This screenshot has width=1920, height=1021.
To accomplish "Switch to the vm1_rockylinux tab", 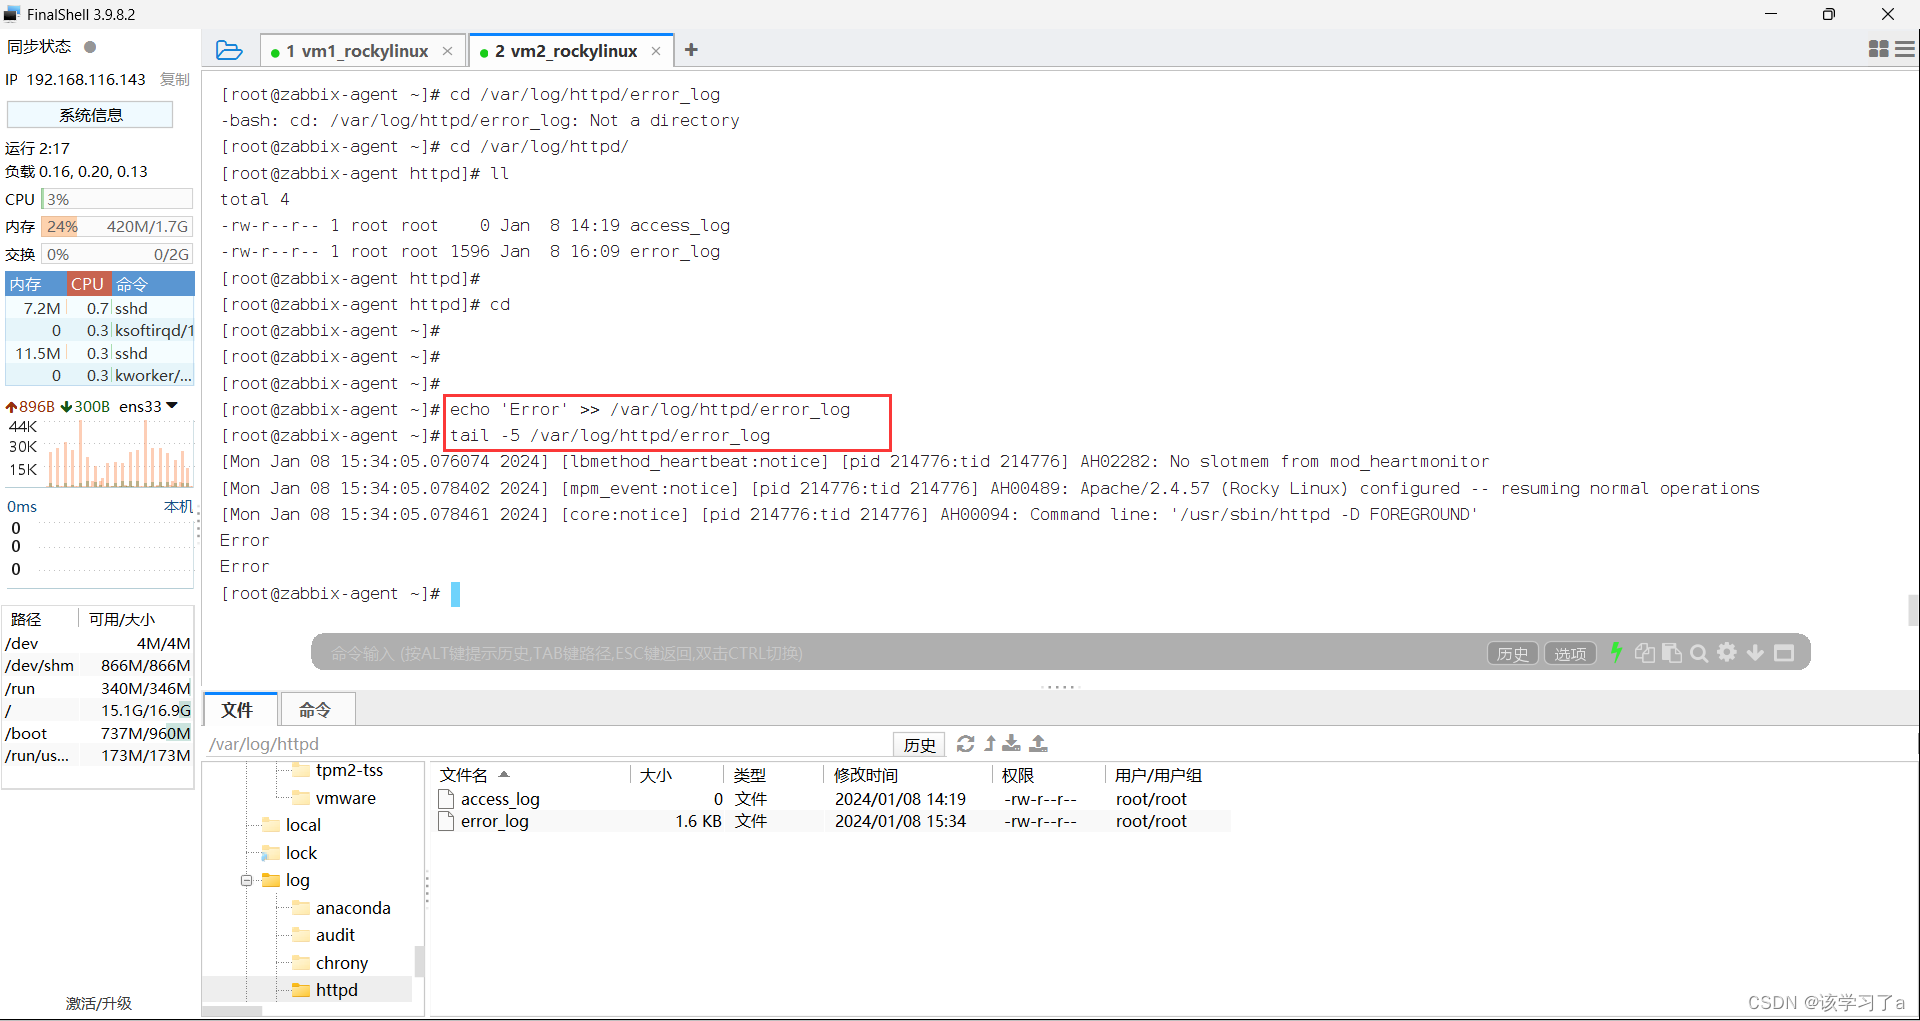I will coord(357,51).
